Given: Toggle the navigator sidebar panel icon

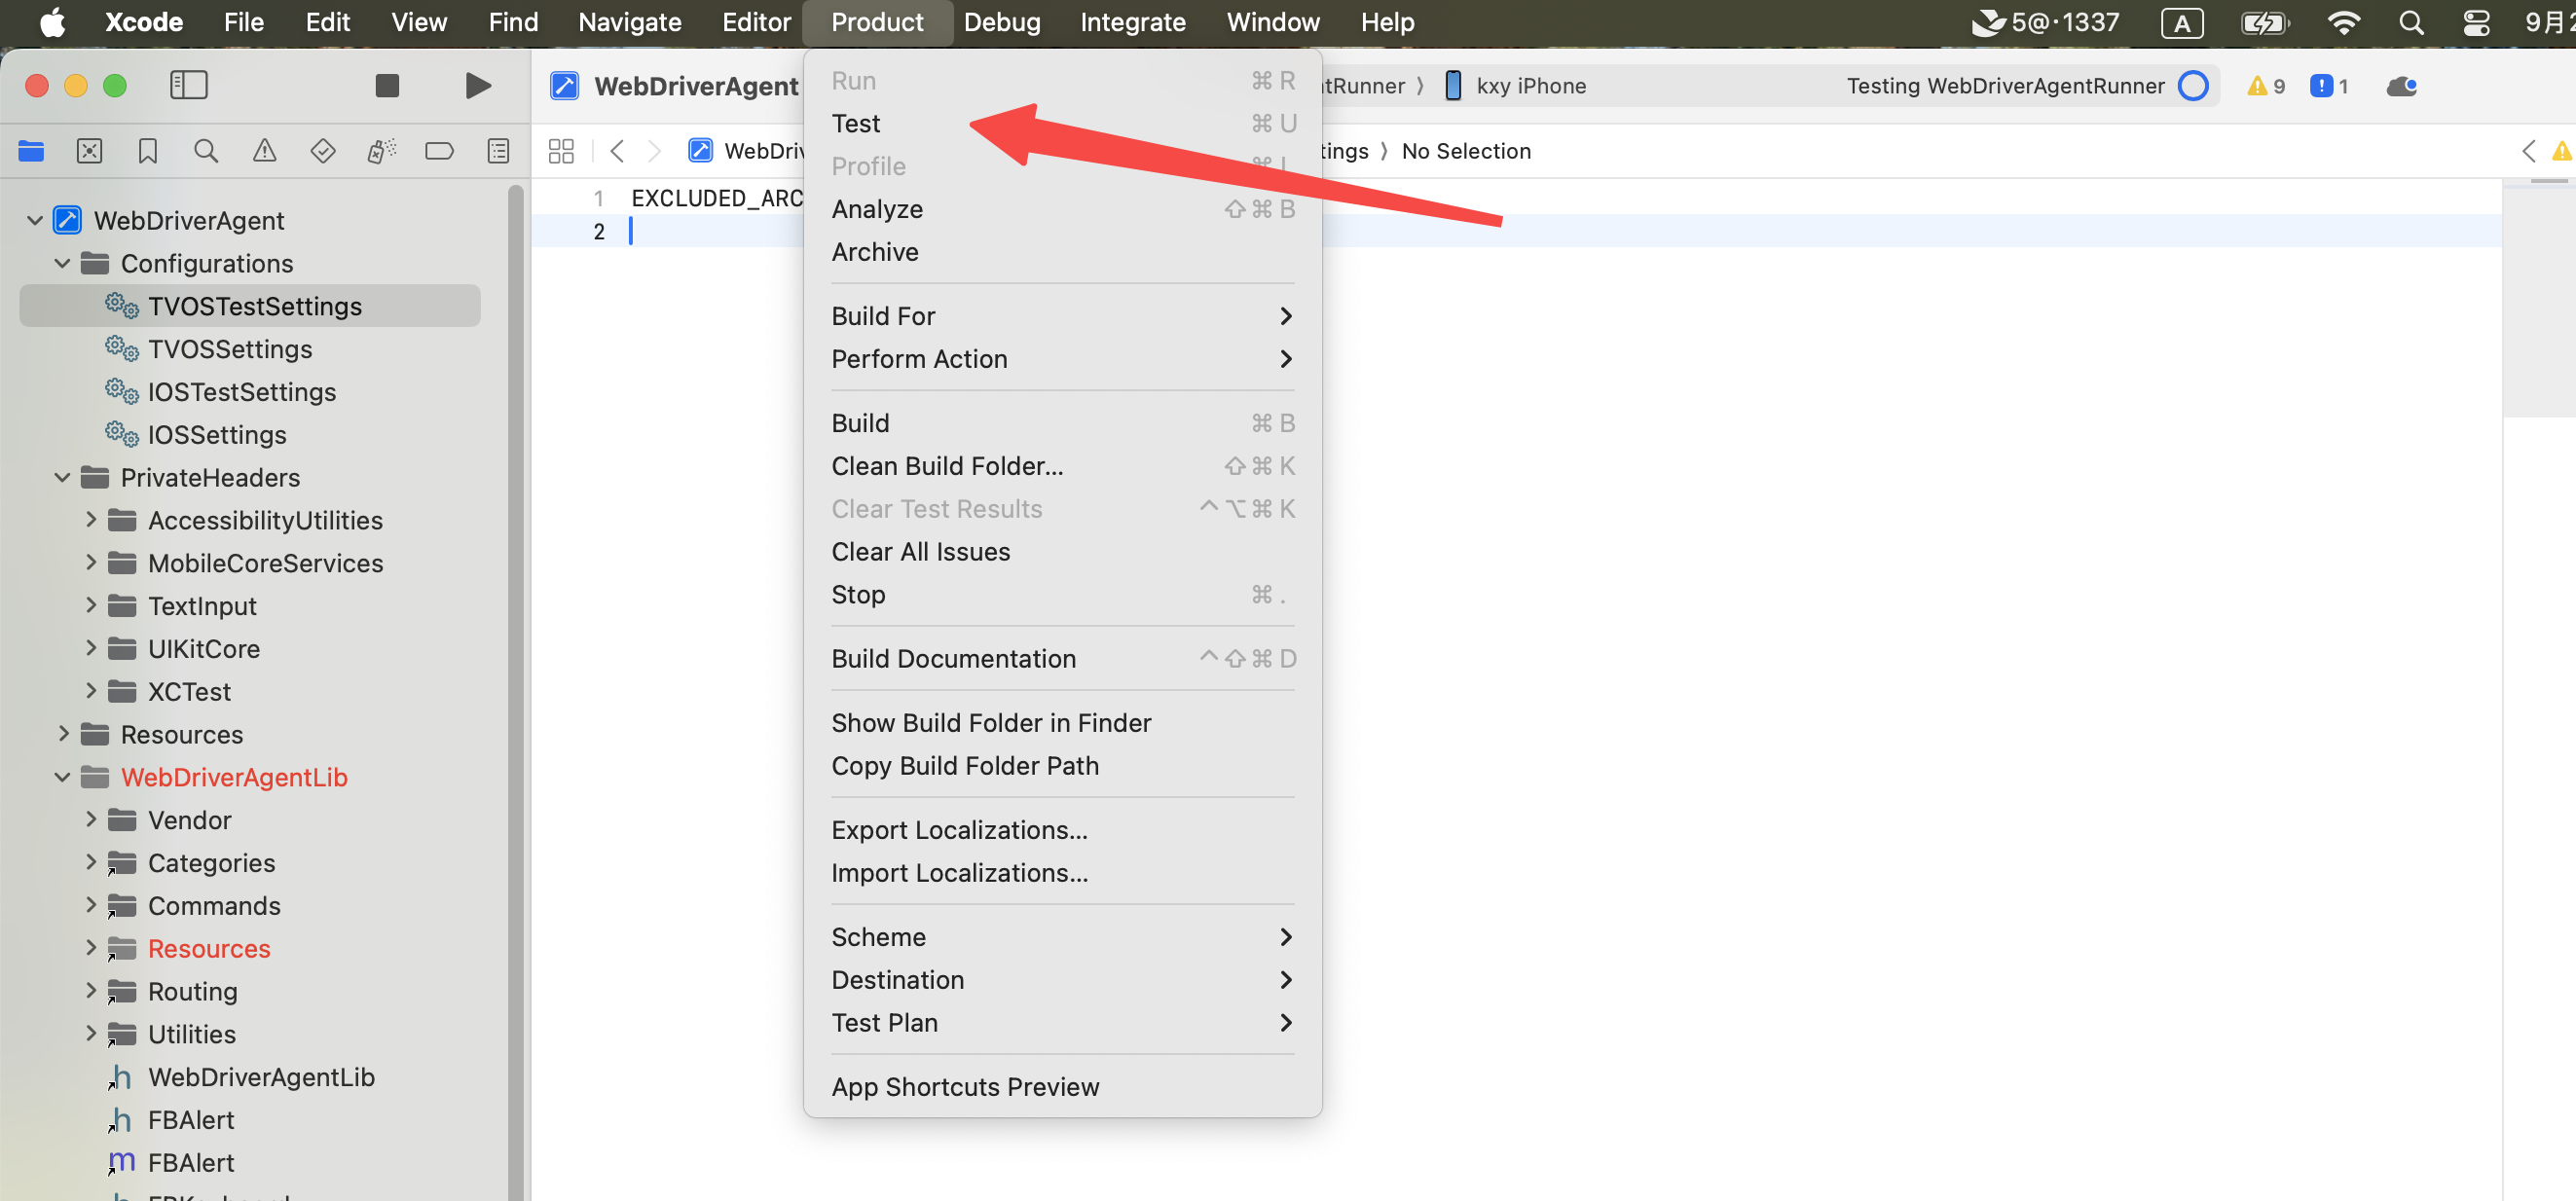Looking at the screenshot, I should point(188,86).
